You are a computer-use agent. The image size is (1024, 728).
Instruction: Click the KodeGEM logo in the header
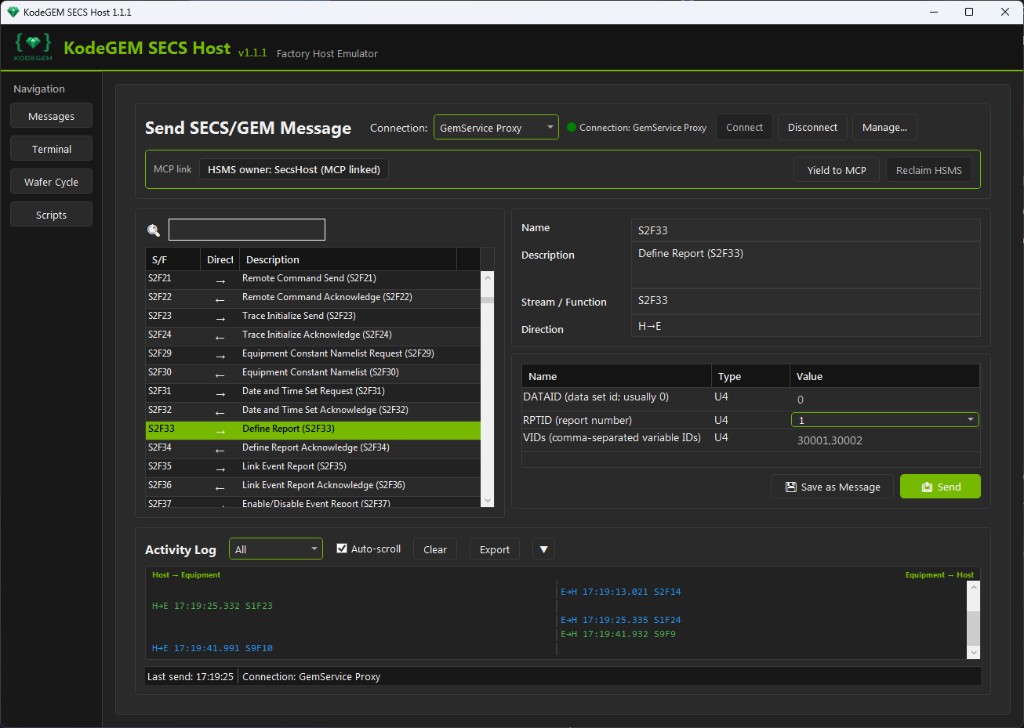tap(33, 47)
